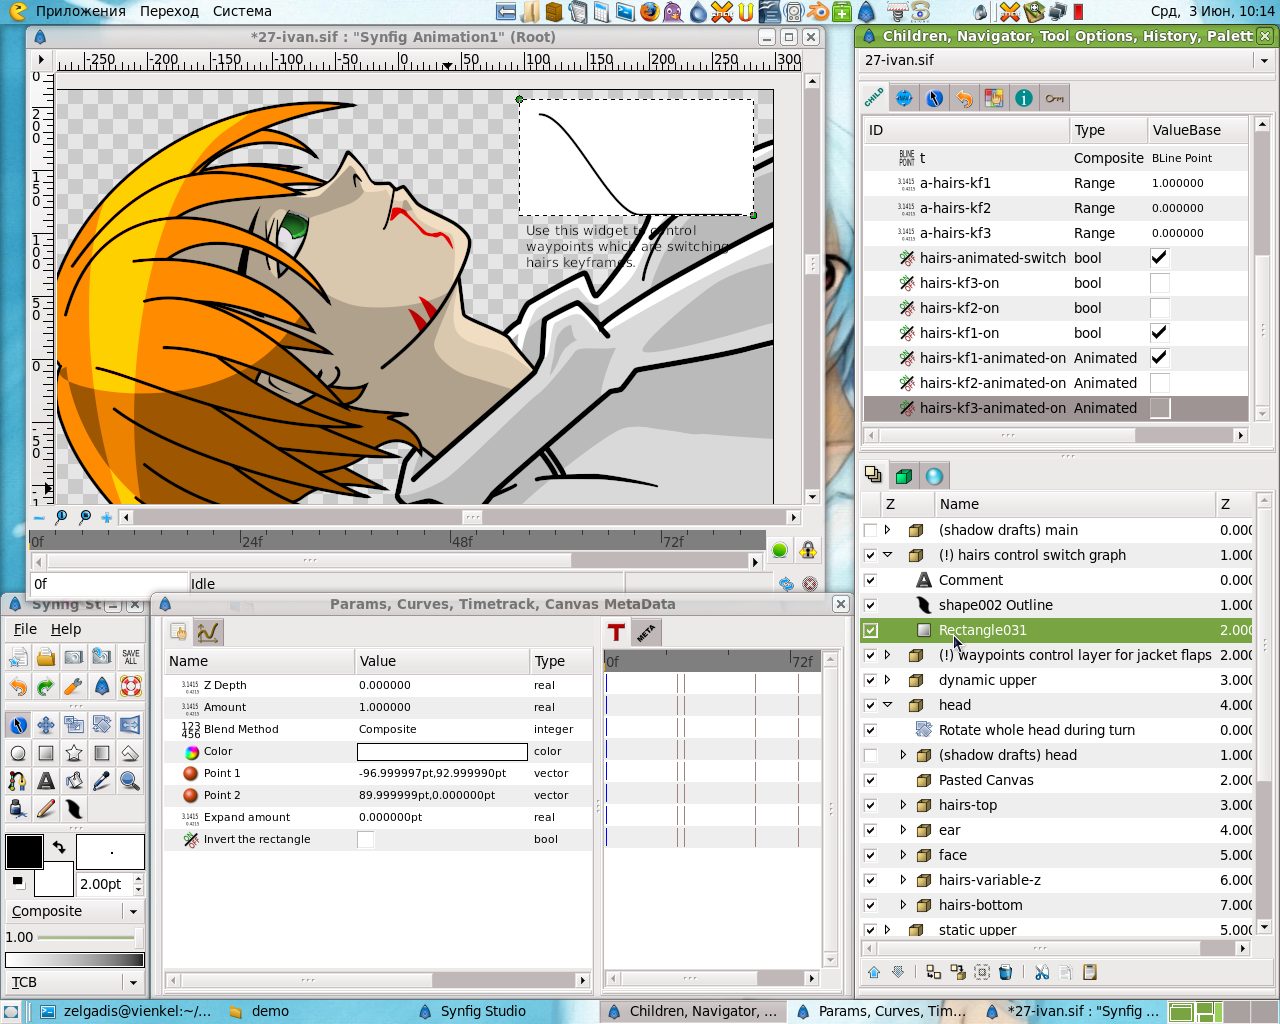Select the Draw pencil tool
Viewport: 1280px width, 1024px height.
point(46,809)
